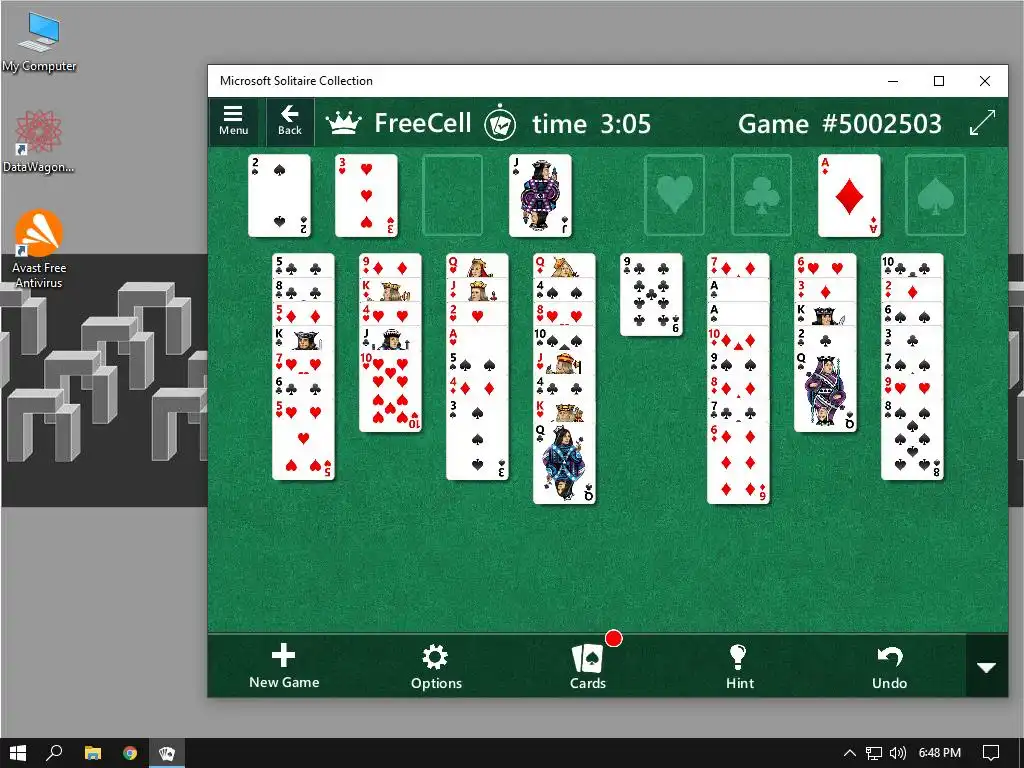Select the 2 of spades free cell
Image resolution: width=1024 pixels, height=768 pixels.
coord(280,195)
